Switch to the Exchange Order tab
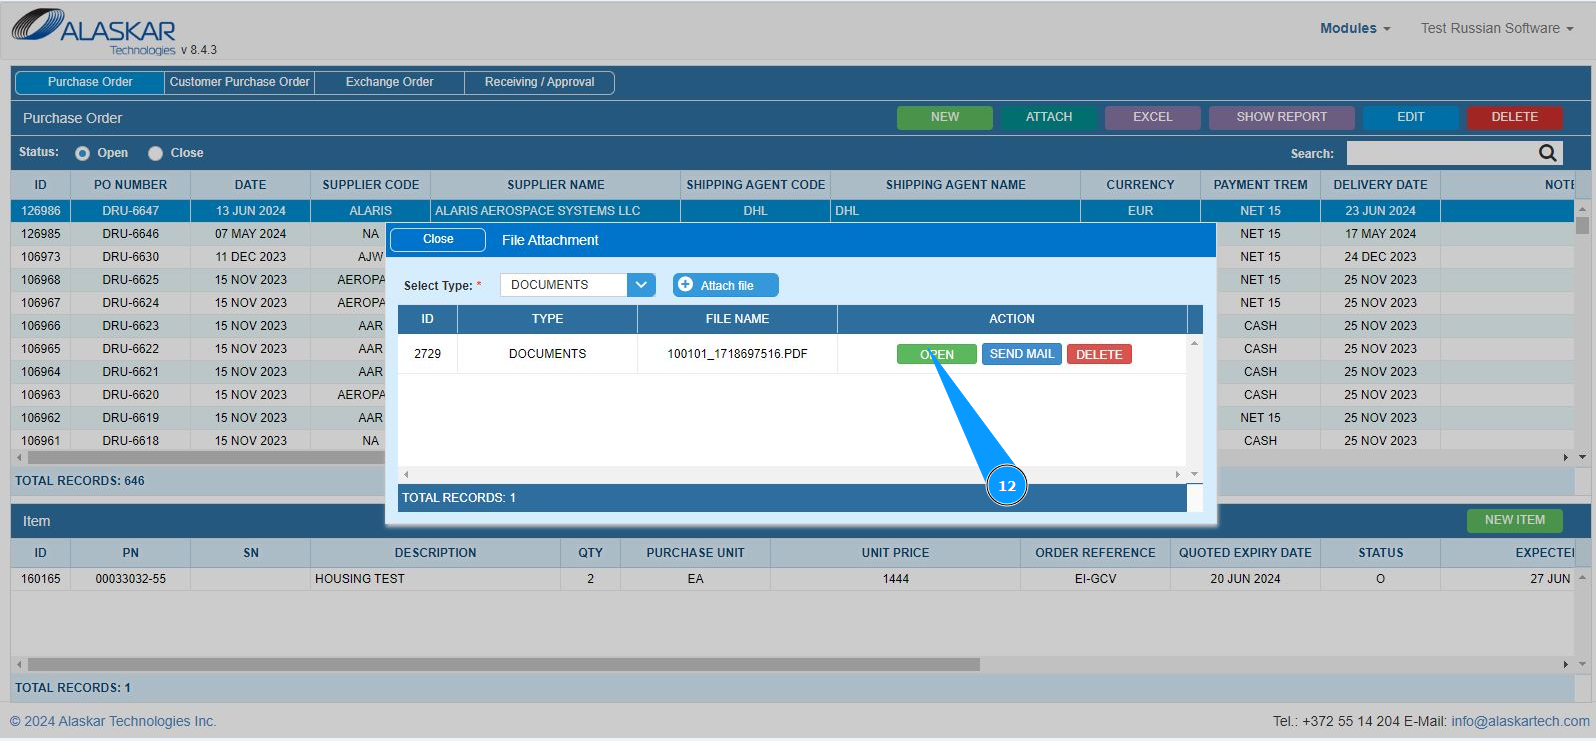 (x=390, y=82)
